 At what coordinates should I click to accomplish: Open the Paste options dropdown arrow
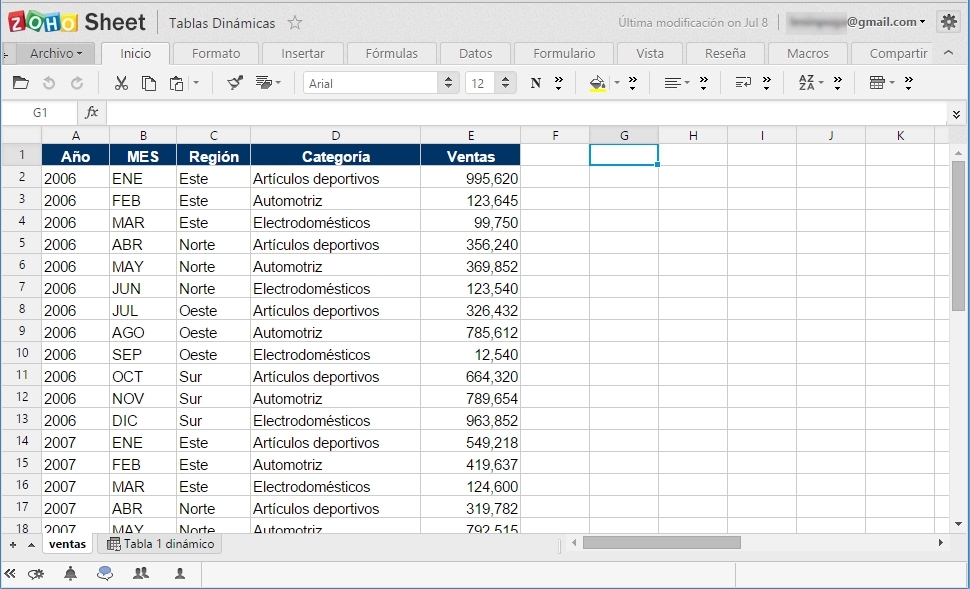pyautogui.click(x=196, y=83)
